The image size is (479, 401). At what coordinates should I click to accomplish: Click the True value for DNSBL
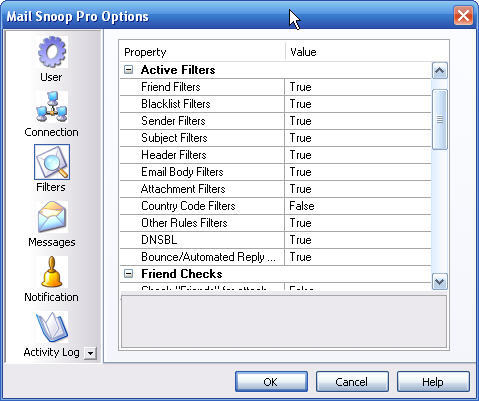(x=300, y=240)
